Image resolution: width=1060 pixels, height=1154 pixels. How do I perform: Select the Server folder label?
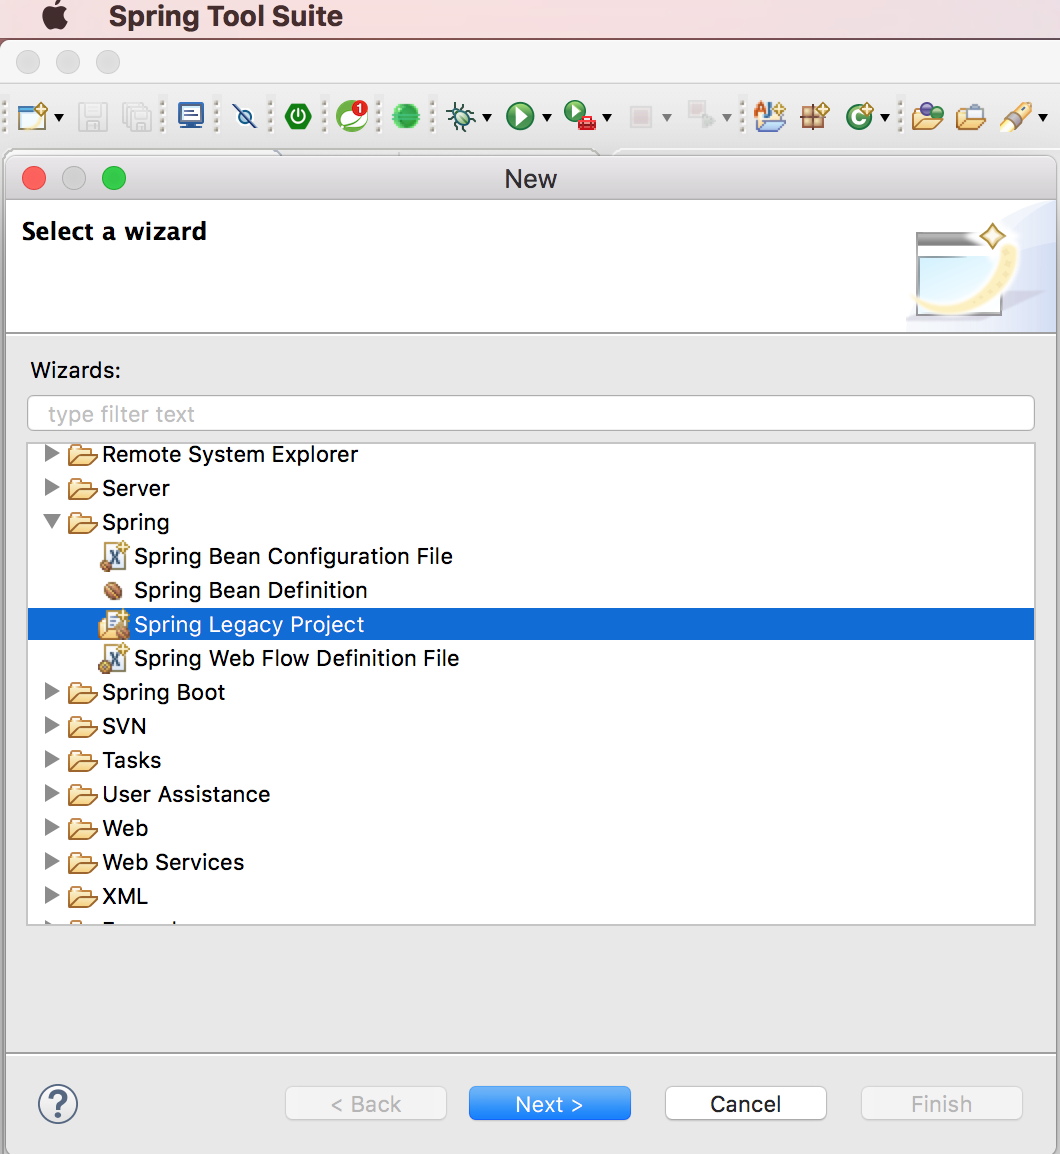click(135, 489)
